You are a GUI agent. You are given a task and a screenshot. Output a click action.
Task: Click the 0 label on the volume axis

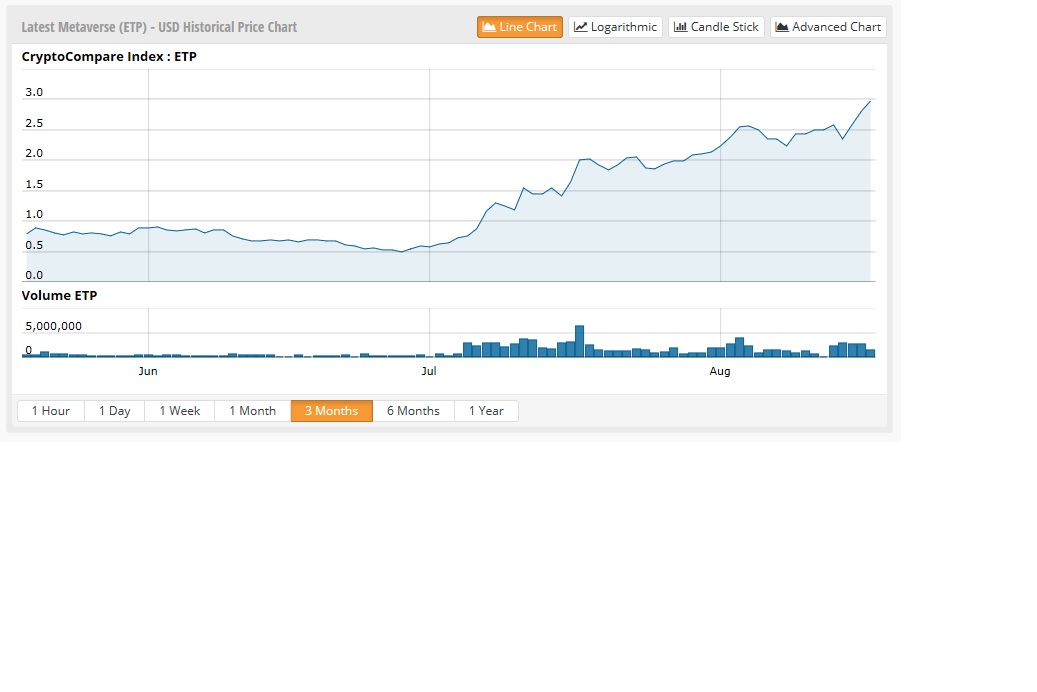(x=28, y=350)
